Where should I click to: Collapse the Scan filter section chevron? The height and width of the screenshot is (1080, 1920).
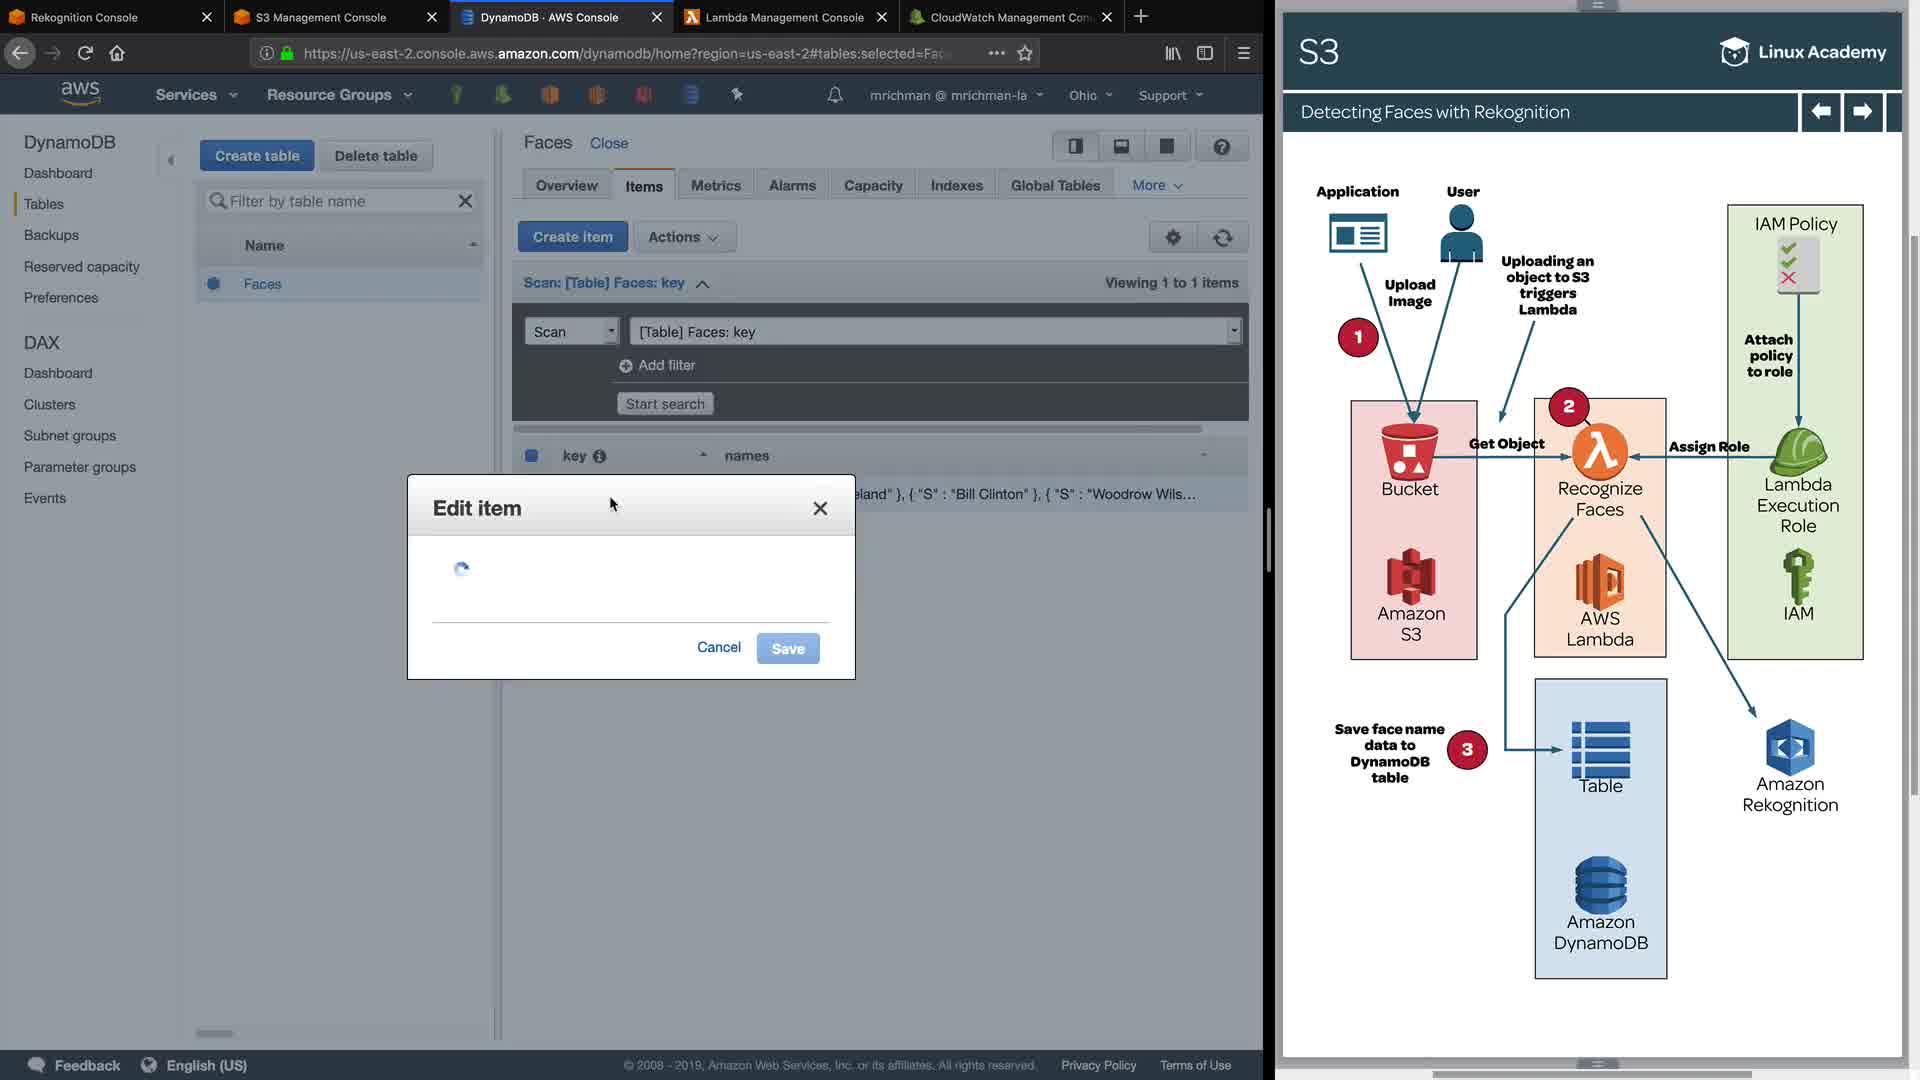[702, 284]
